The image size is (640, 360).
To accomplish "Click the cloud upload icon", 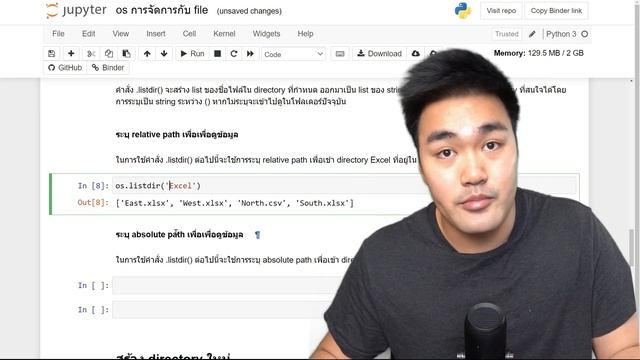I will 416,53.
